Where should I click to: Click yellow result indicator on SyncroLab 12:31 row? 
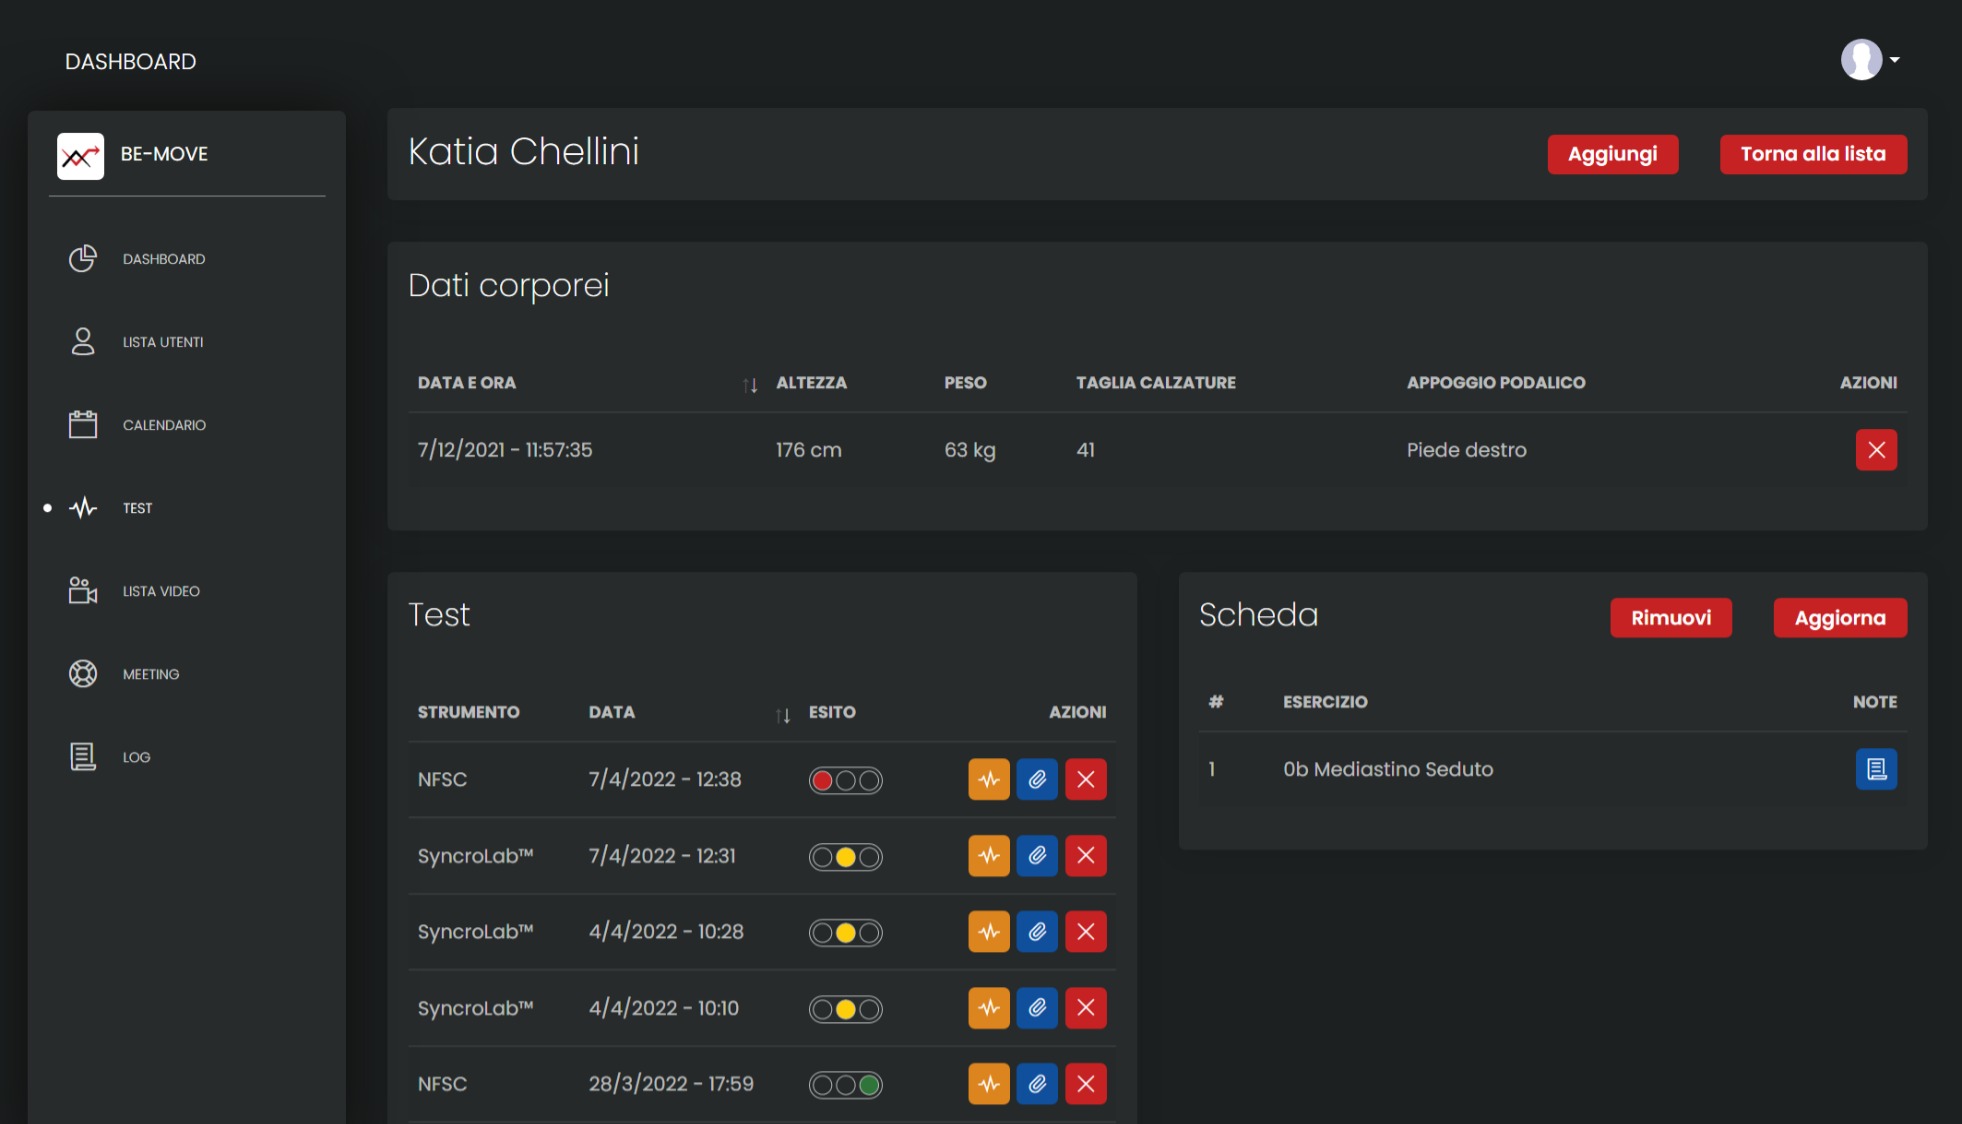846,857
